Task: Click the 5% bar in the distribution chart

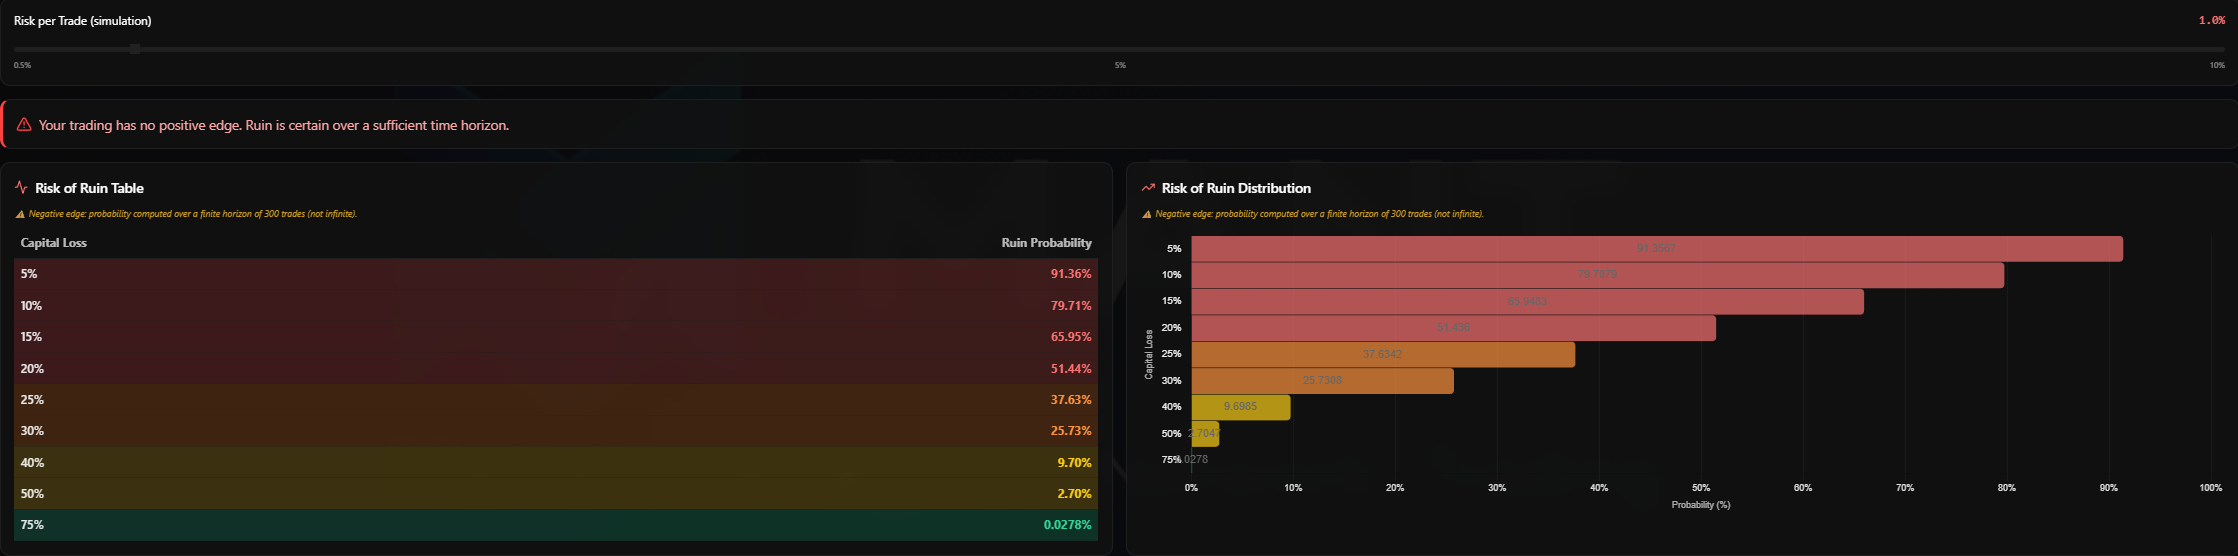Action: point(1656,249)
